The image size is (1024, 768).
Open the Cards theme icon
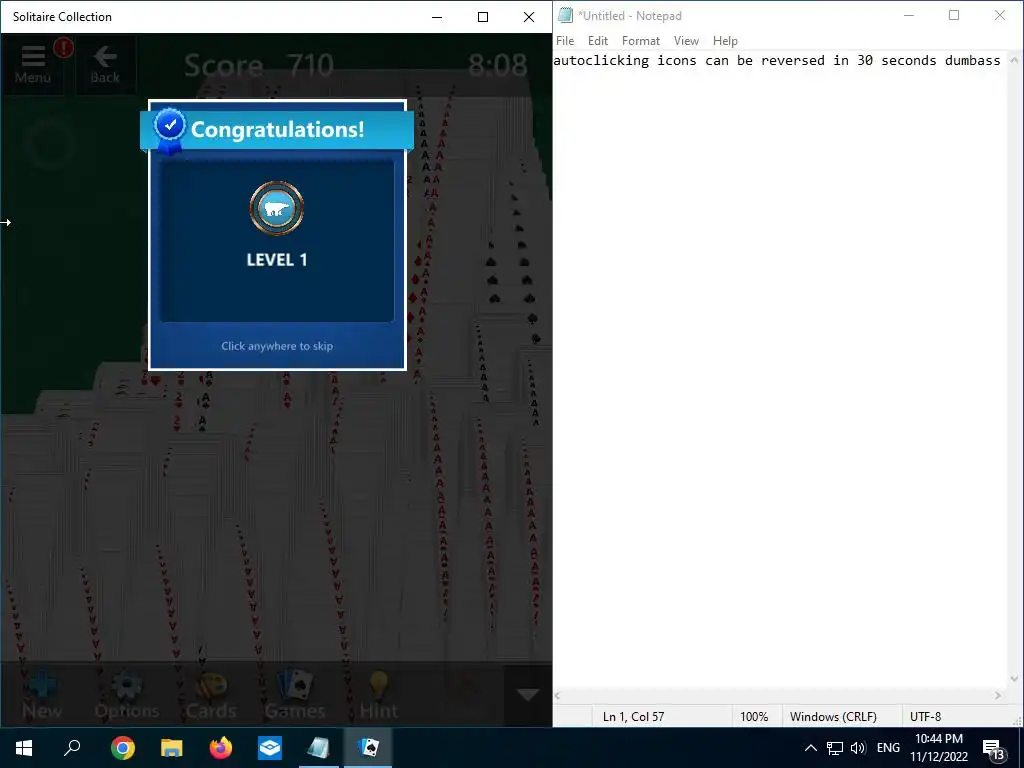211,696
